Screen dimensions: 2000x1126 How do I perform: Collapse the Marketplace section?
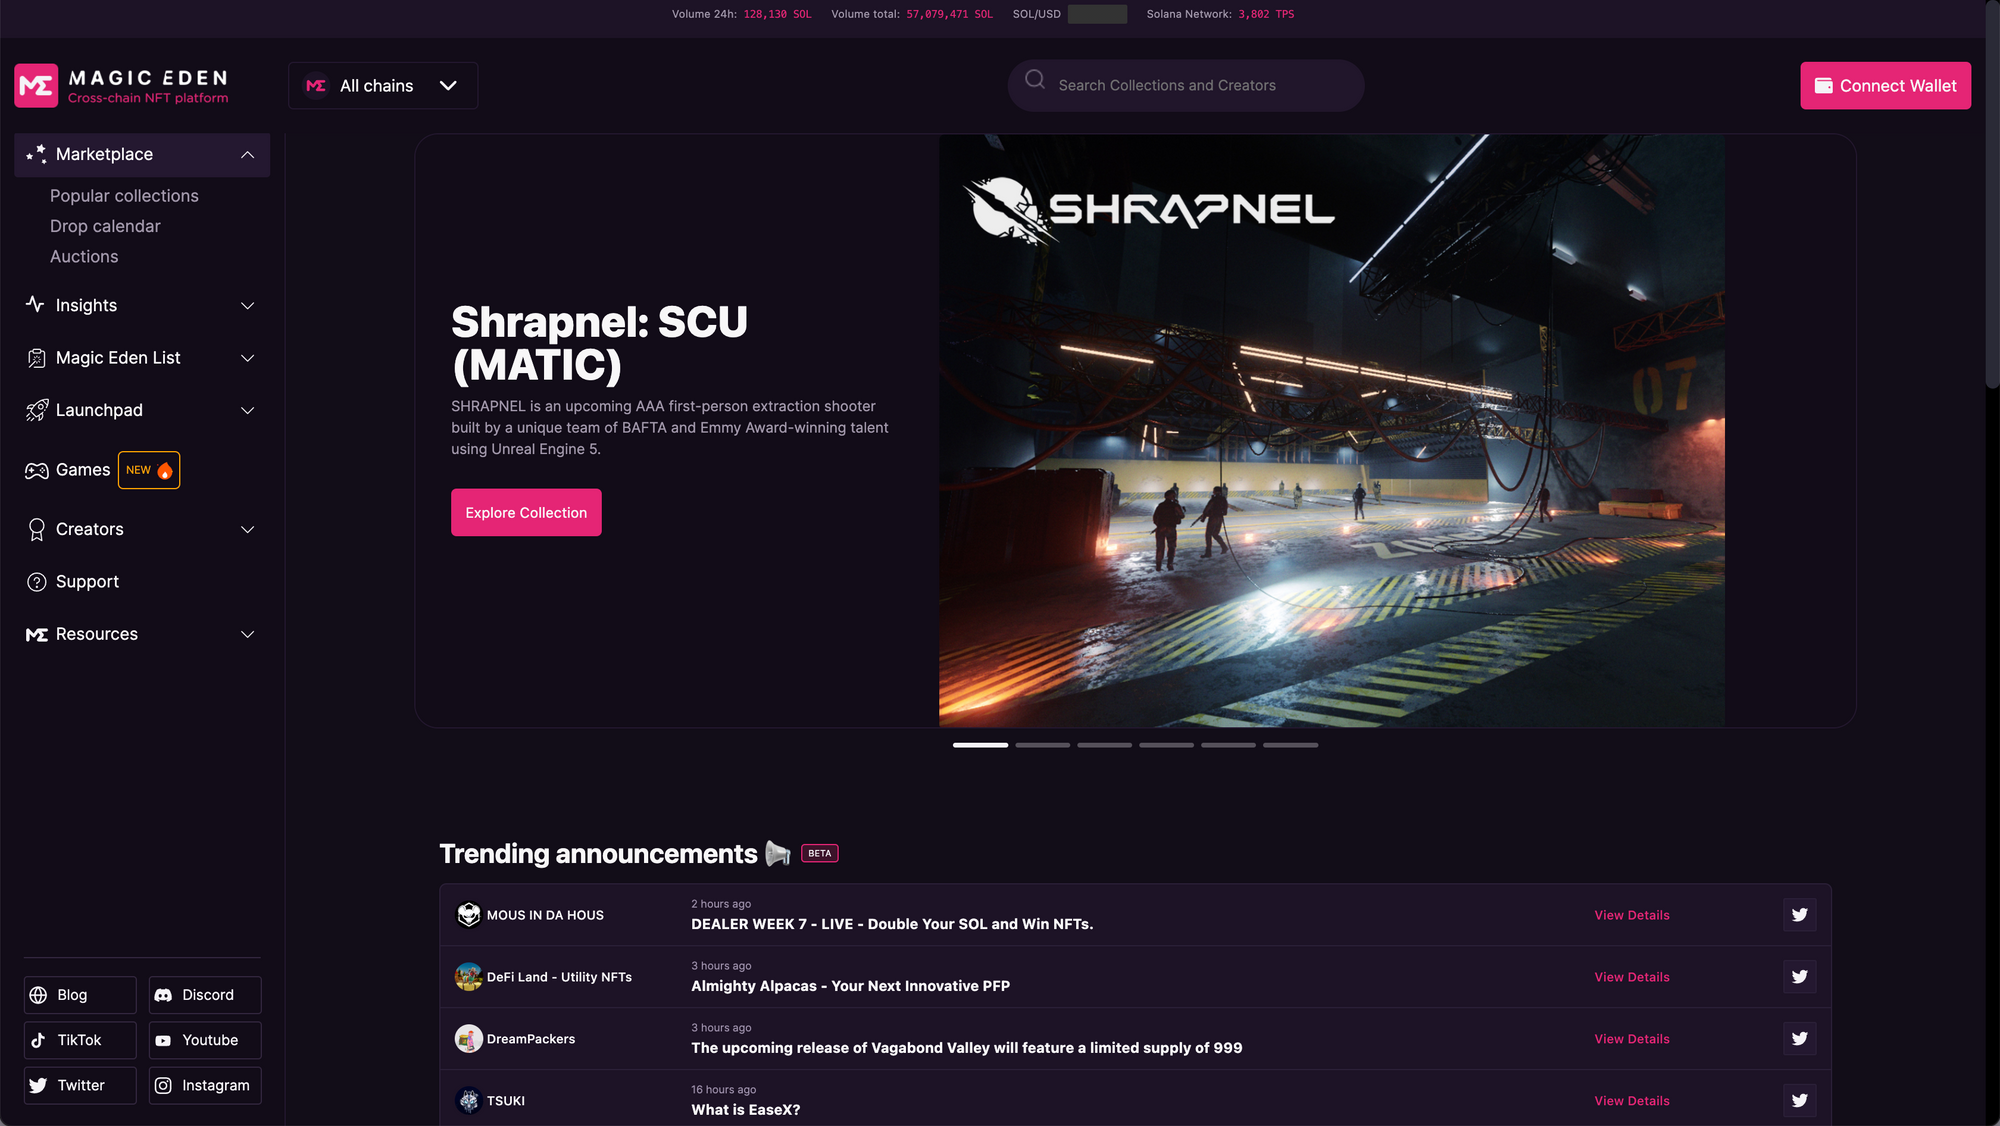pos(247,155)
